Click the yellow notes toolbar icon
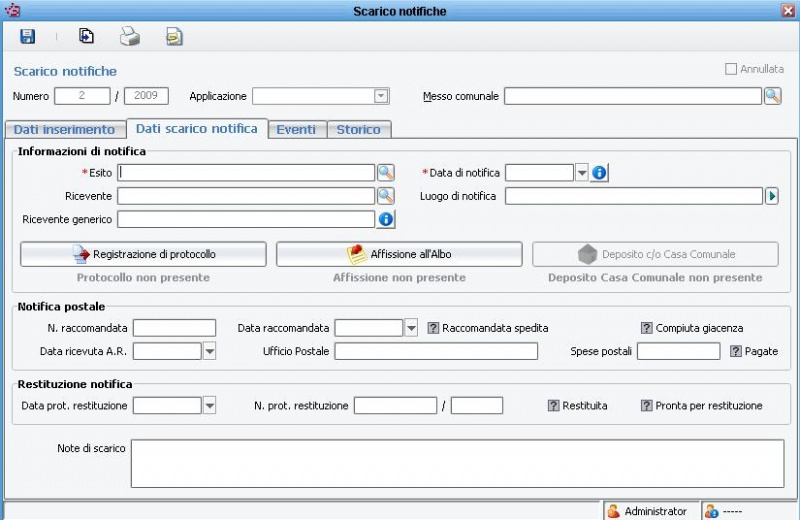The width and height of the screenshot is (800, 520). (174, 37)
